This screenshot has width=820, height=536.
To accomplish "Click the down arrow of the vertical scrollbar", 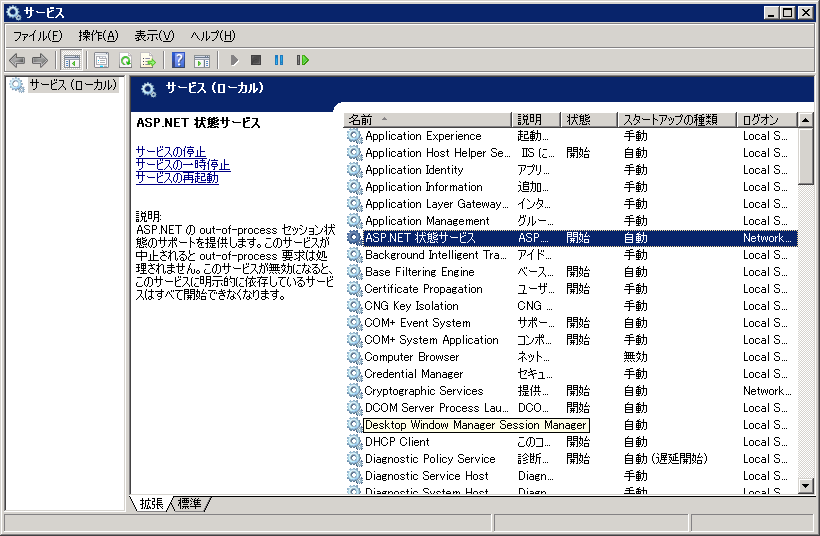I will click(805, 486).
